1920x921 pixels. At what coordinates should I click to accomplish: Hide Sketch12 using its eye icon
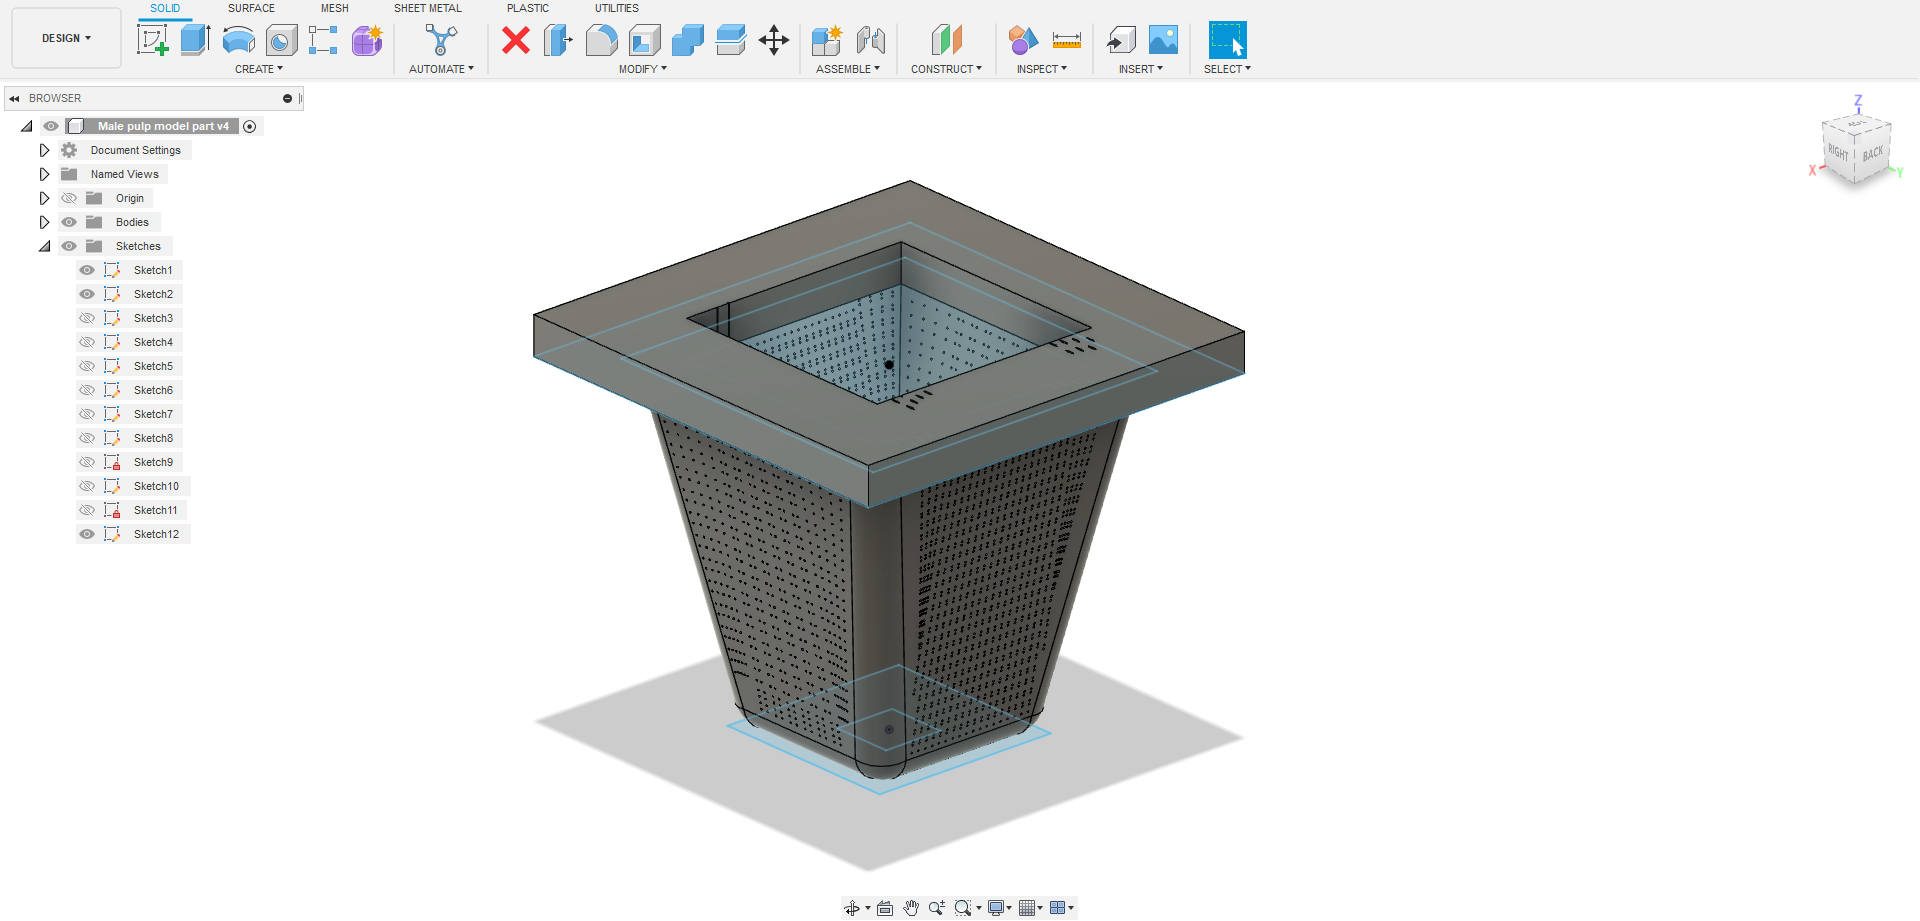87,534
